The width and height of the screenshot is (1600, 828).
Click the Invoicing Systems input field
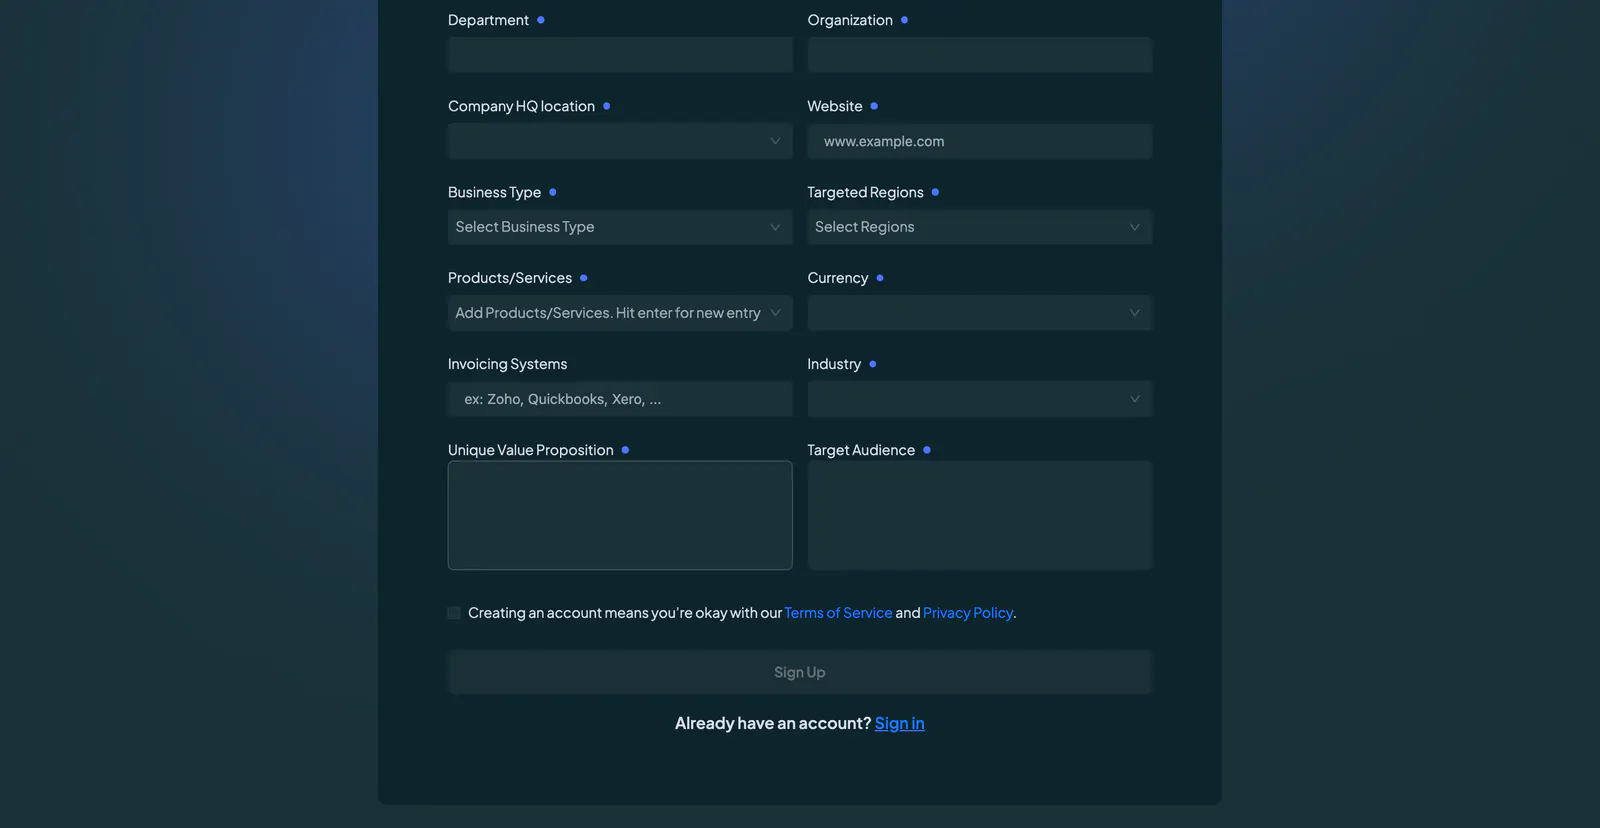(620, 399)
